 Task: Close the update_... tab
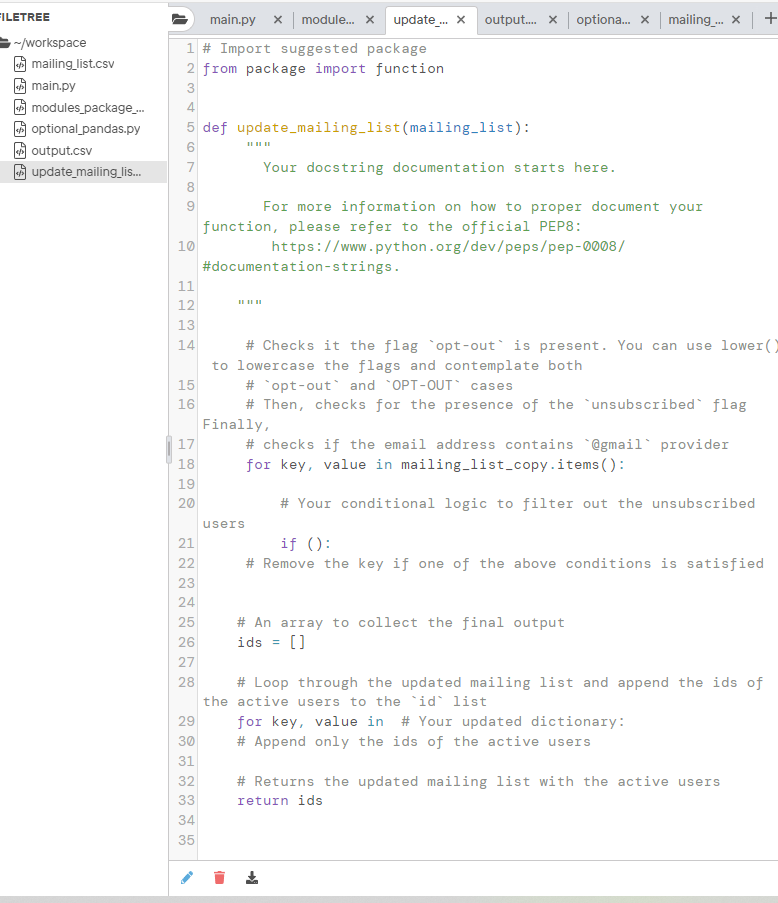tap(461, 20)
